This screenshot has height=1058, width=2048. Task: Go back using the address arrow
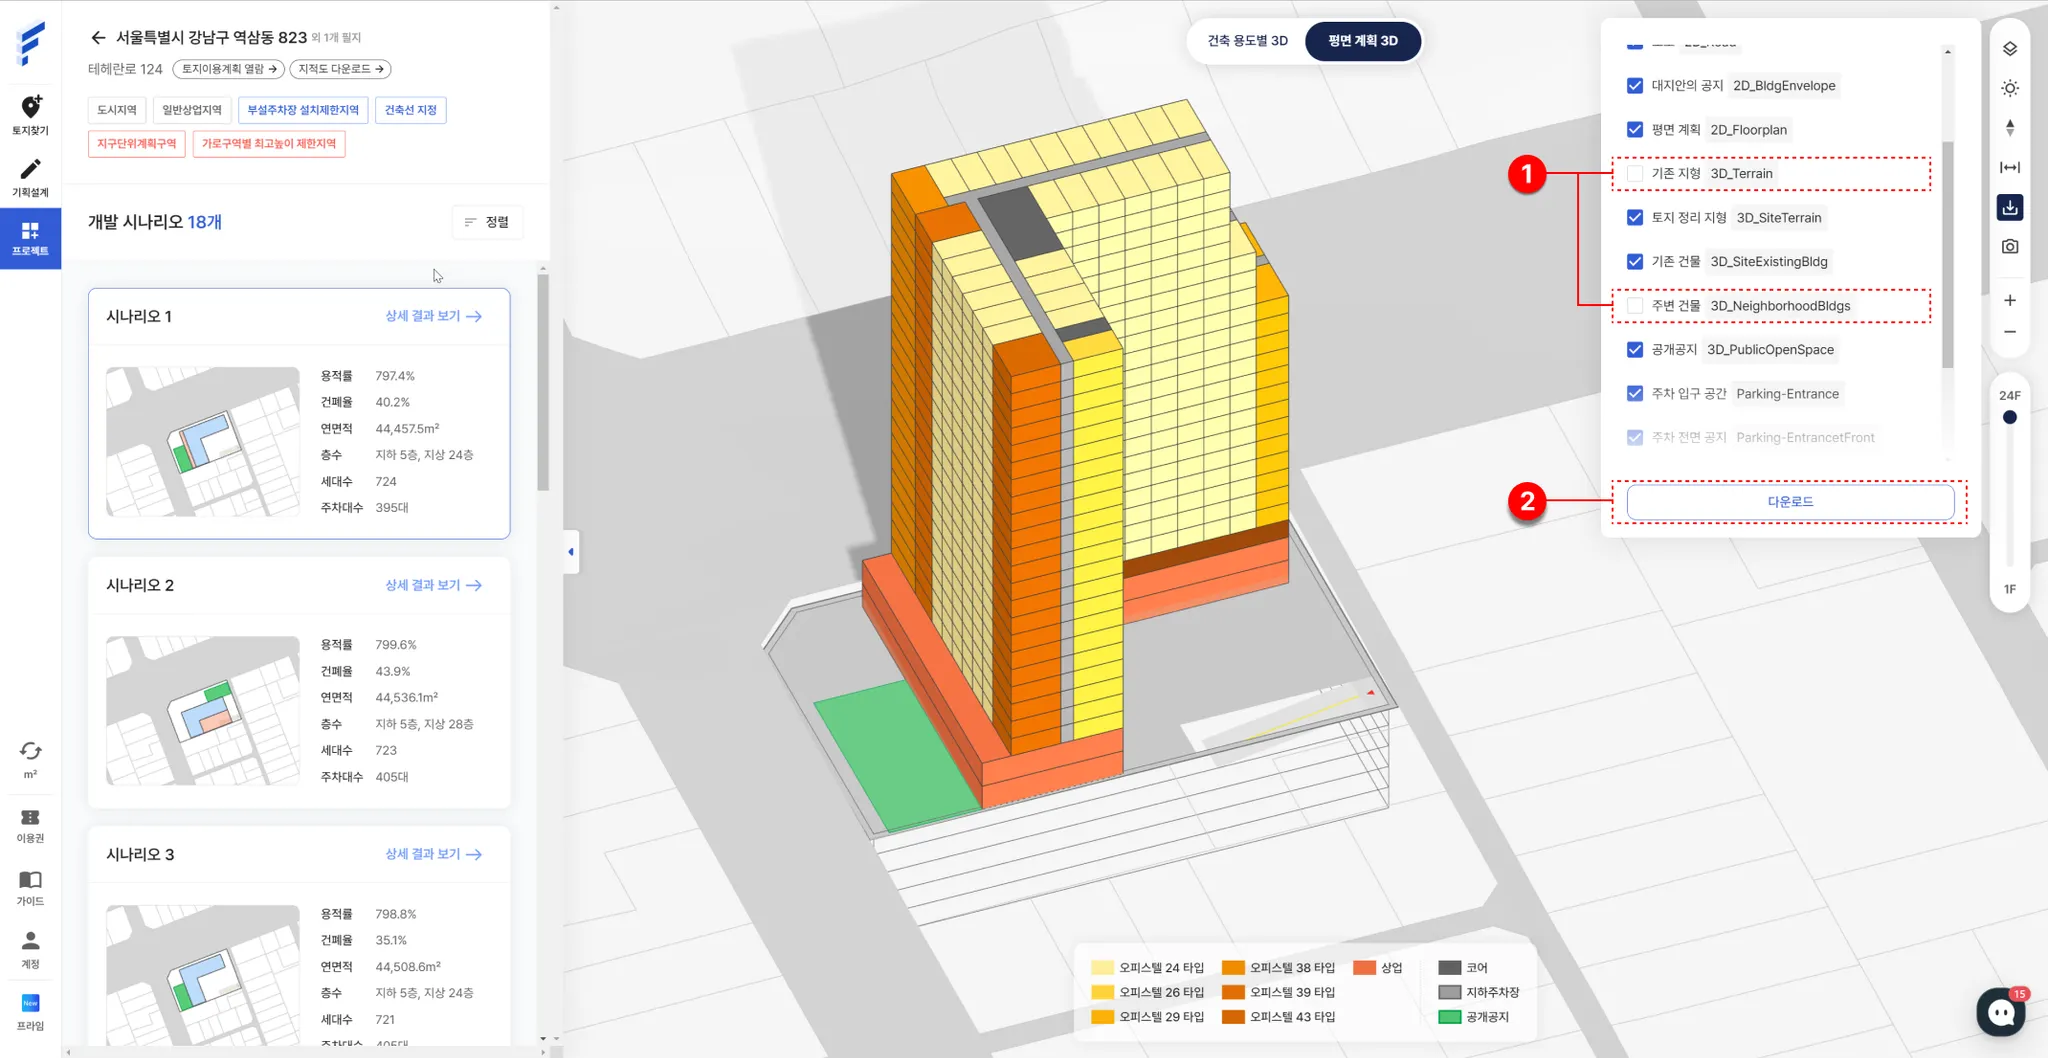(98, 38)
